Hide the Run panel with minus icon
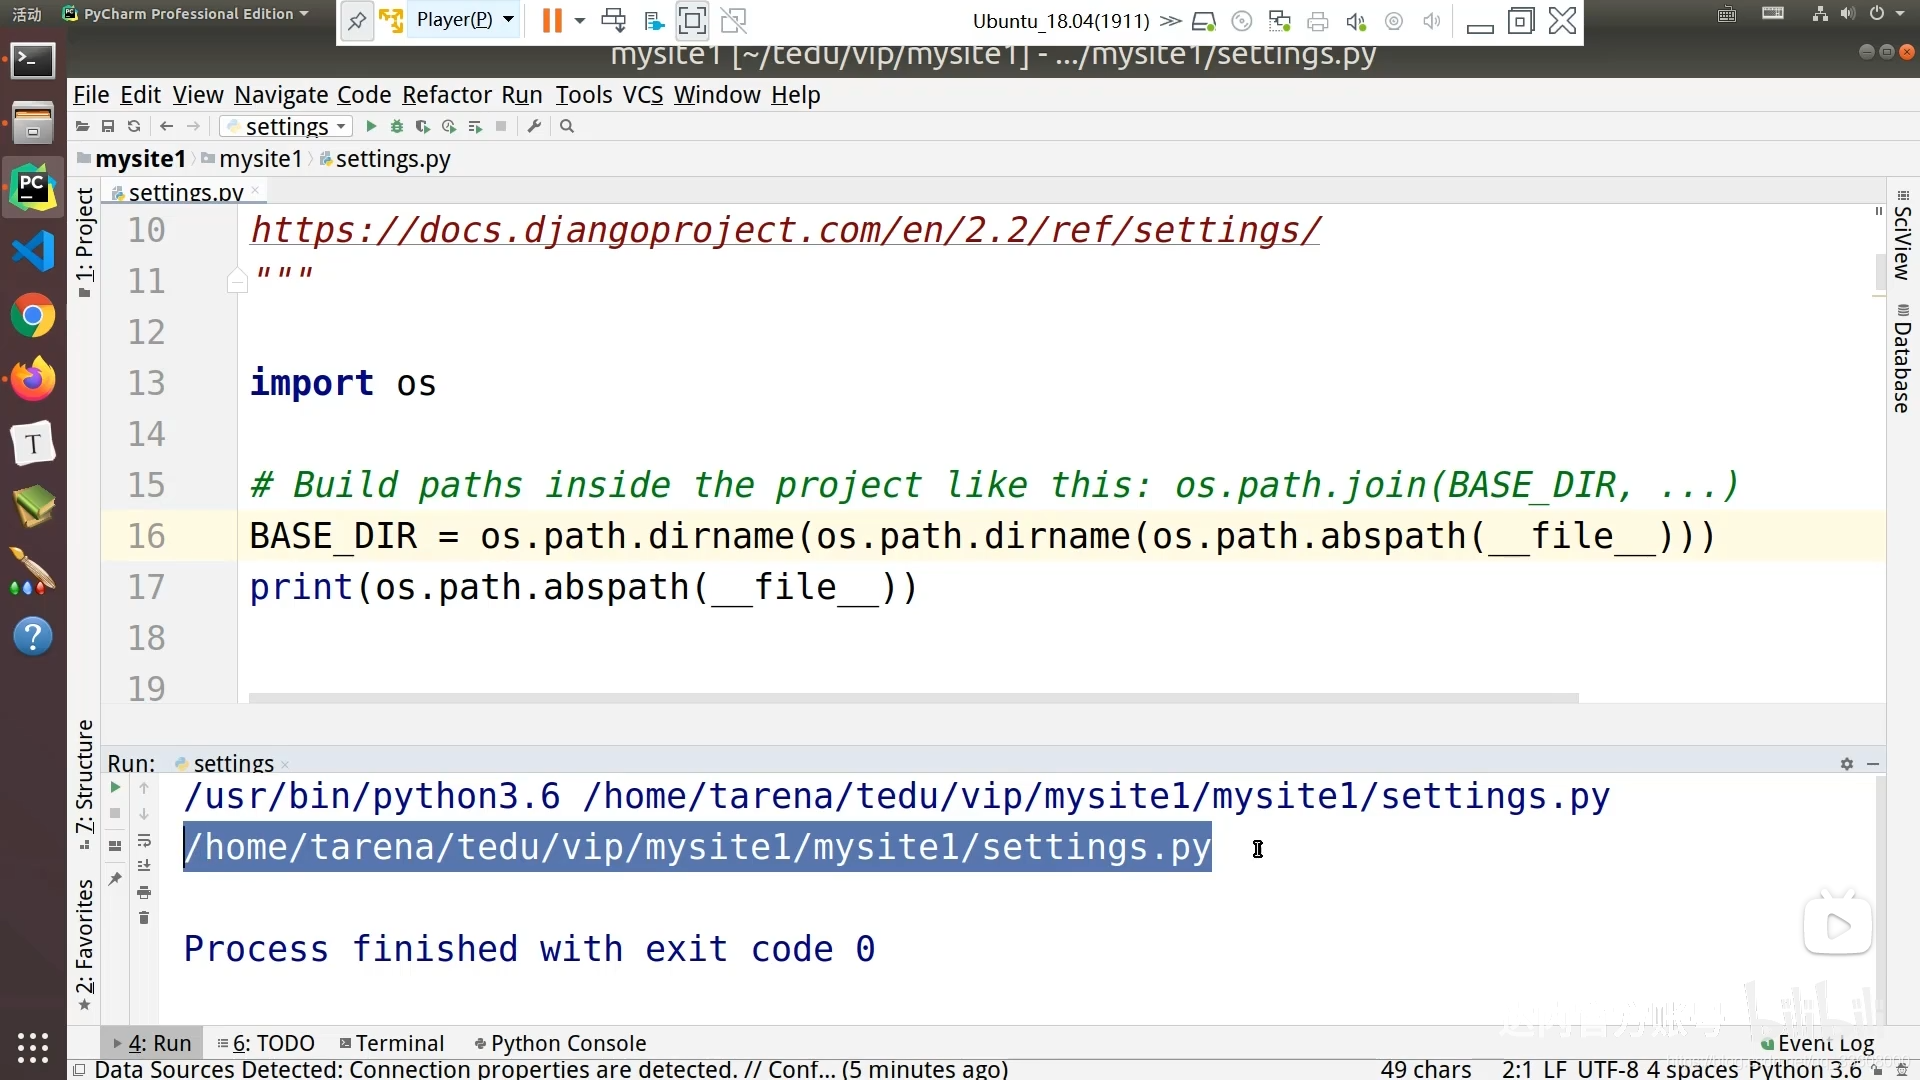The image size is (1920, 1080). point(1873,764)
